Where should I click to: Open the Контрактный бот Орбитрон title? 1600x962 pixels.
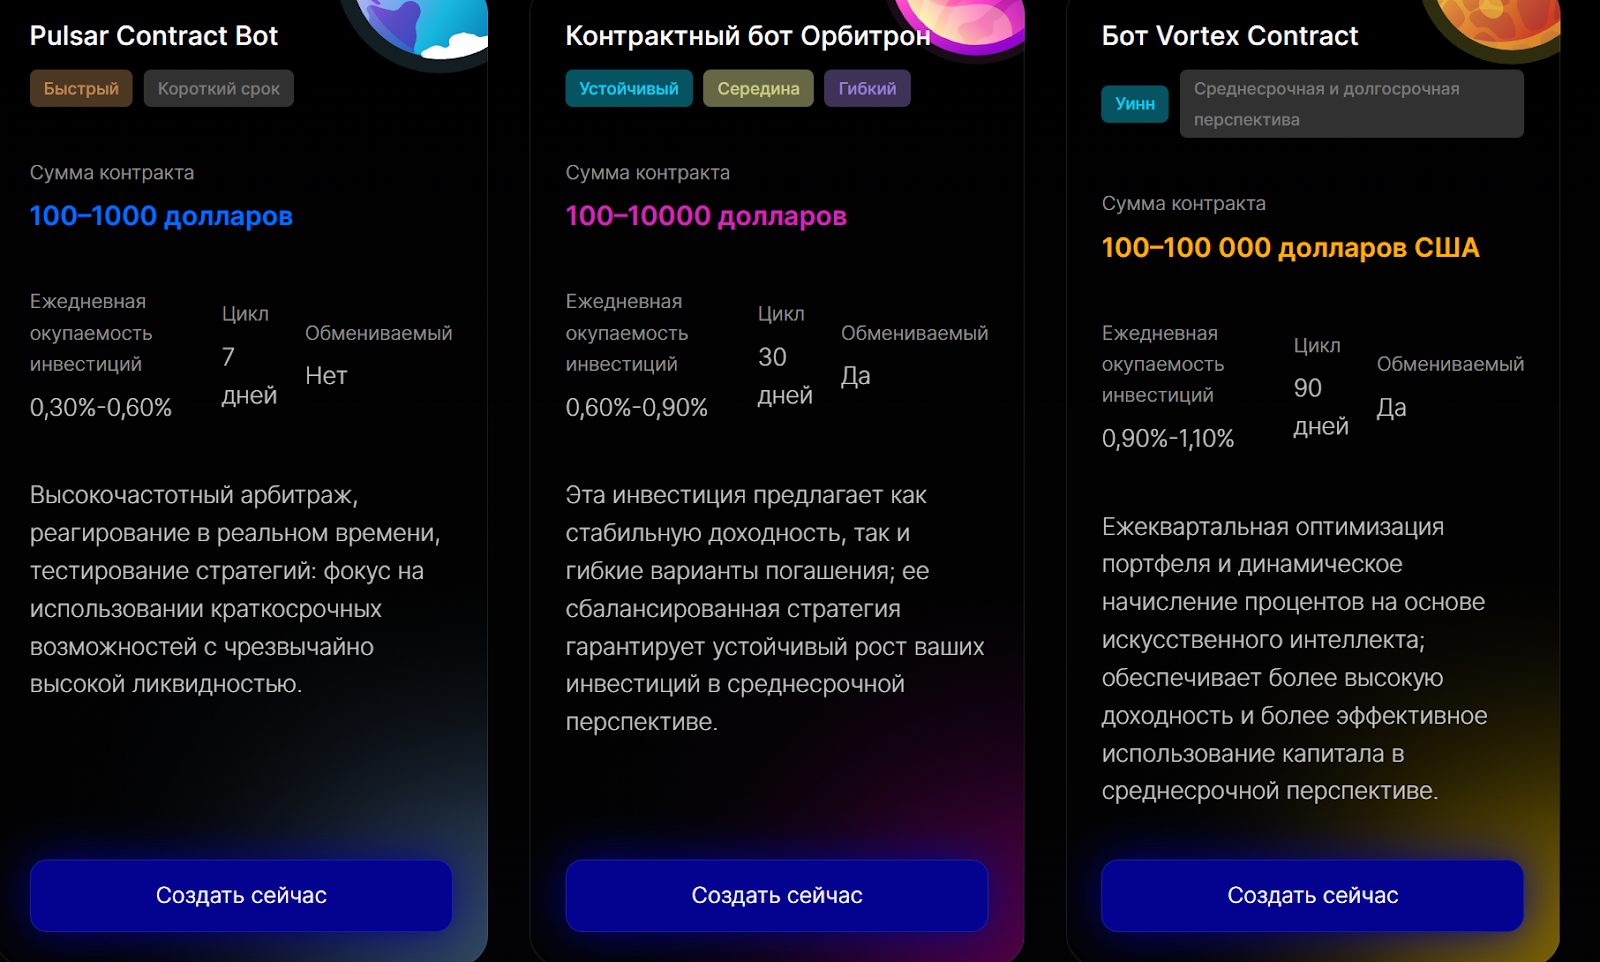pos(748,36)
